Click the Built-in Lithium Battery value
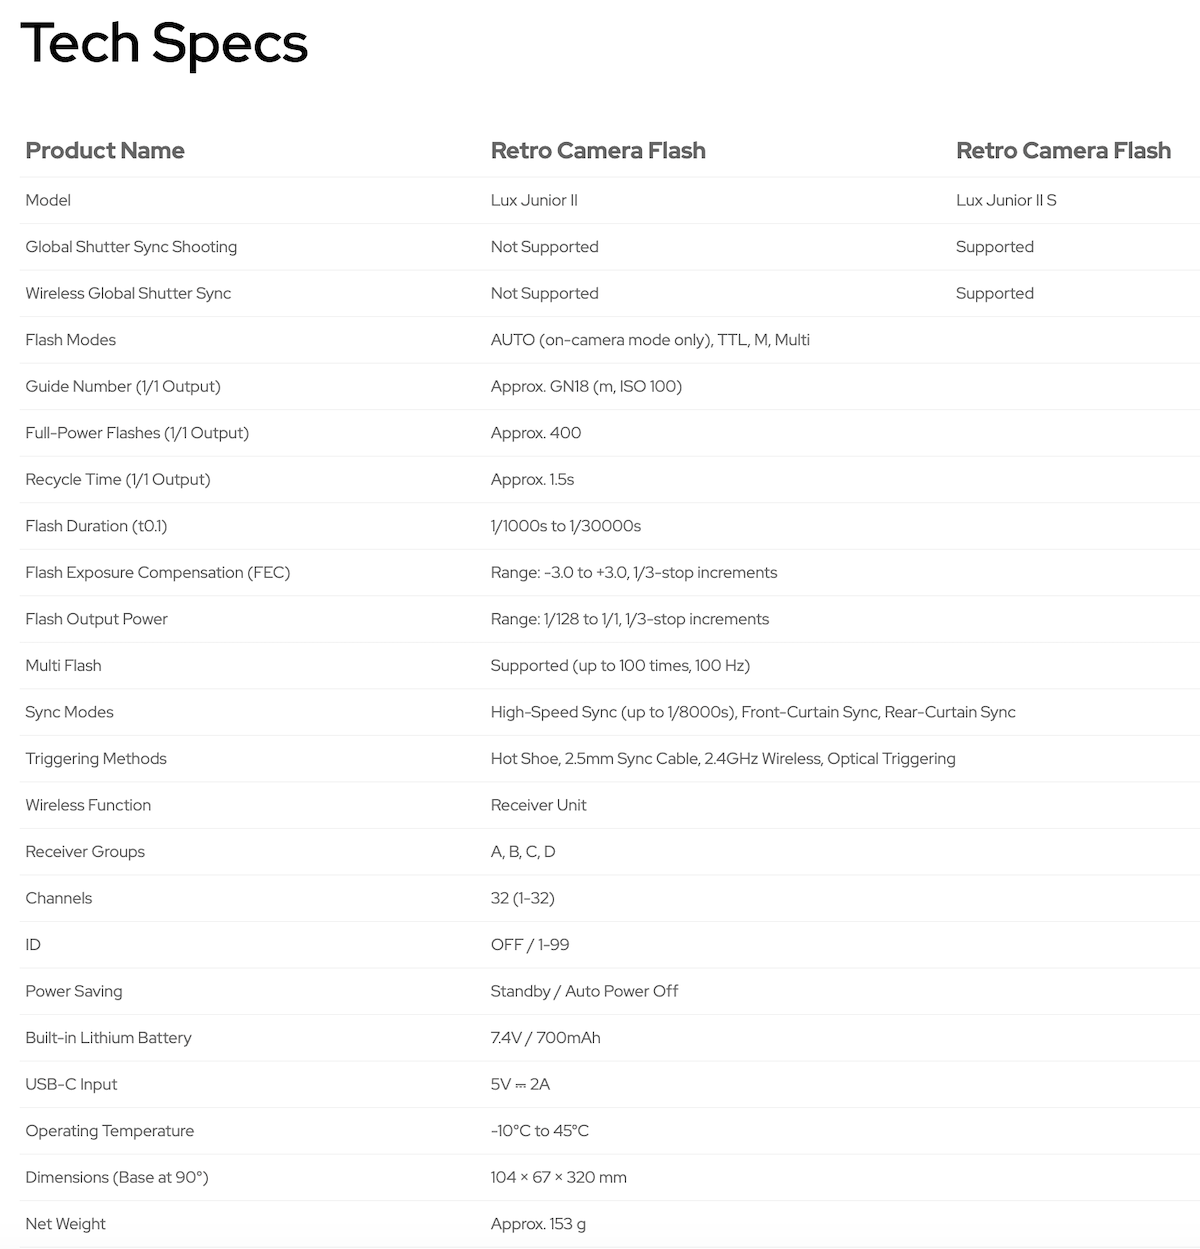The image size is (1200, 1249). point(546,1038)
